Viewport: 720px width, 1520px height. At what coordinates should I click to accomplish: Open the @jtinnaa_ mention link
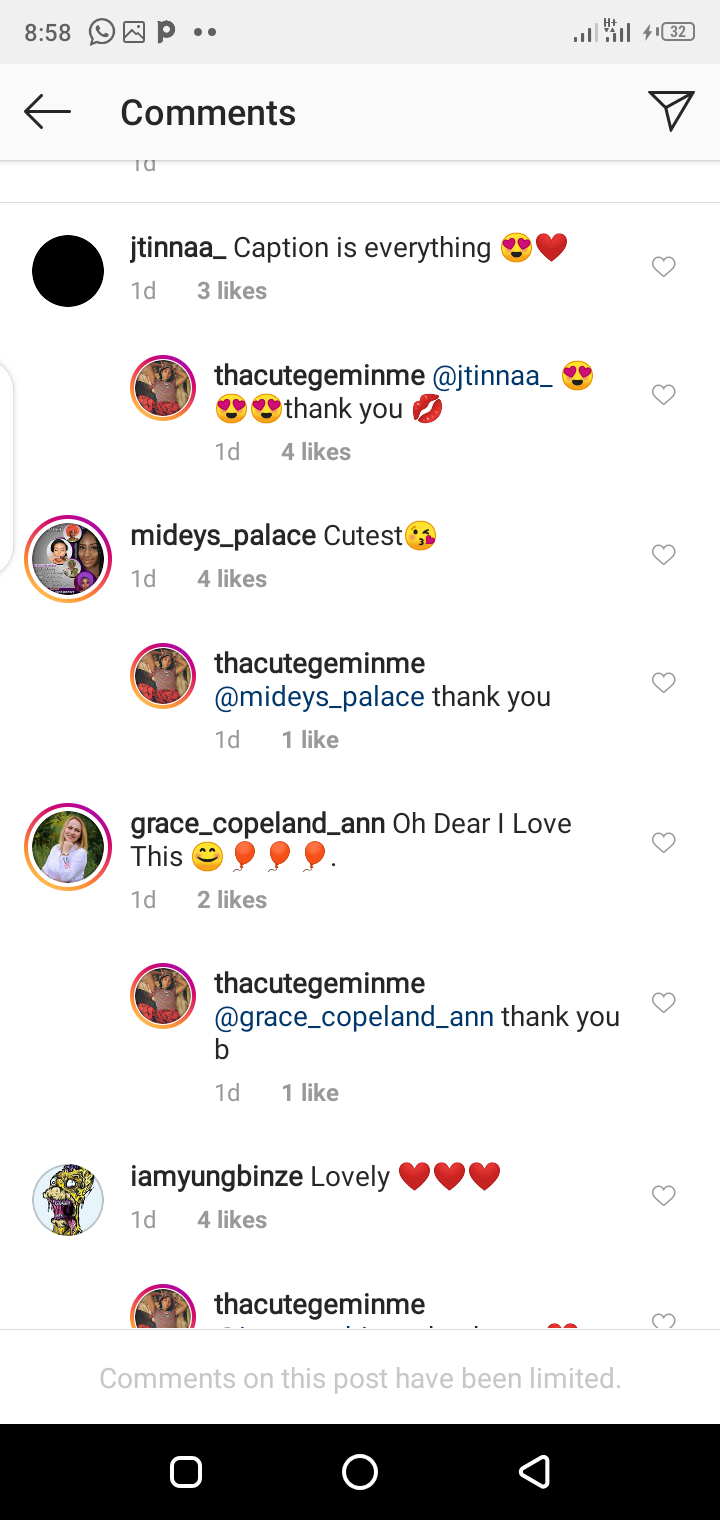[492, 376]
